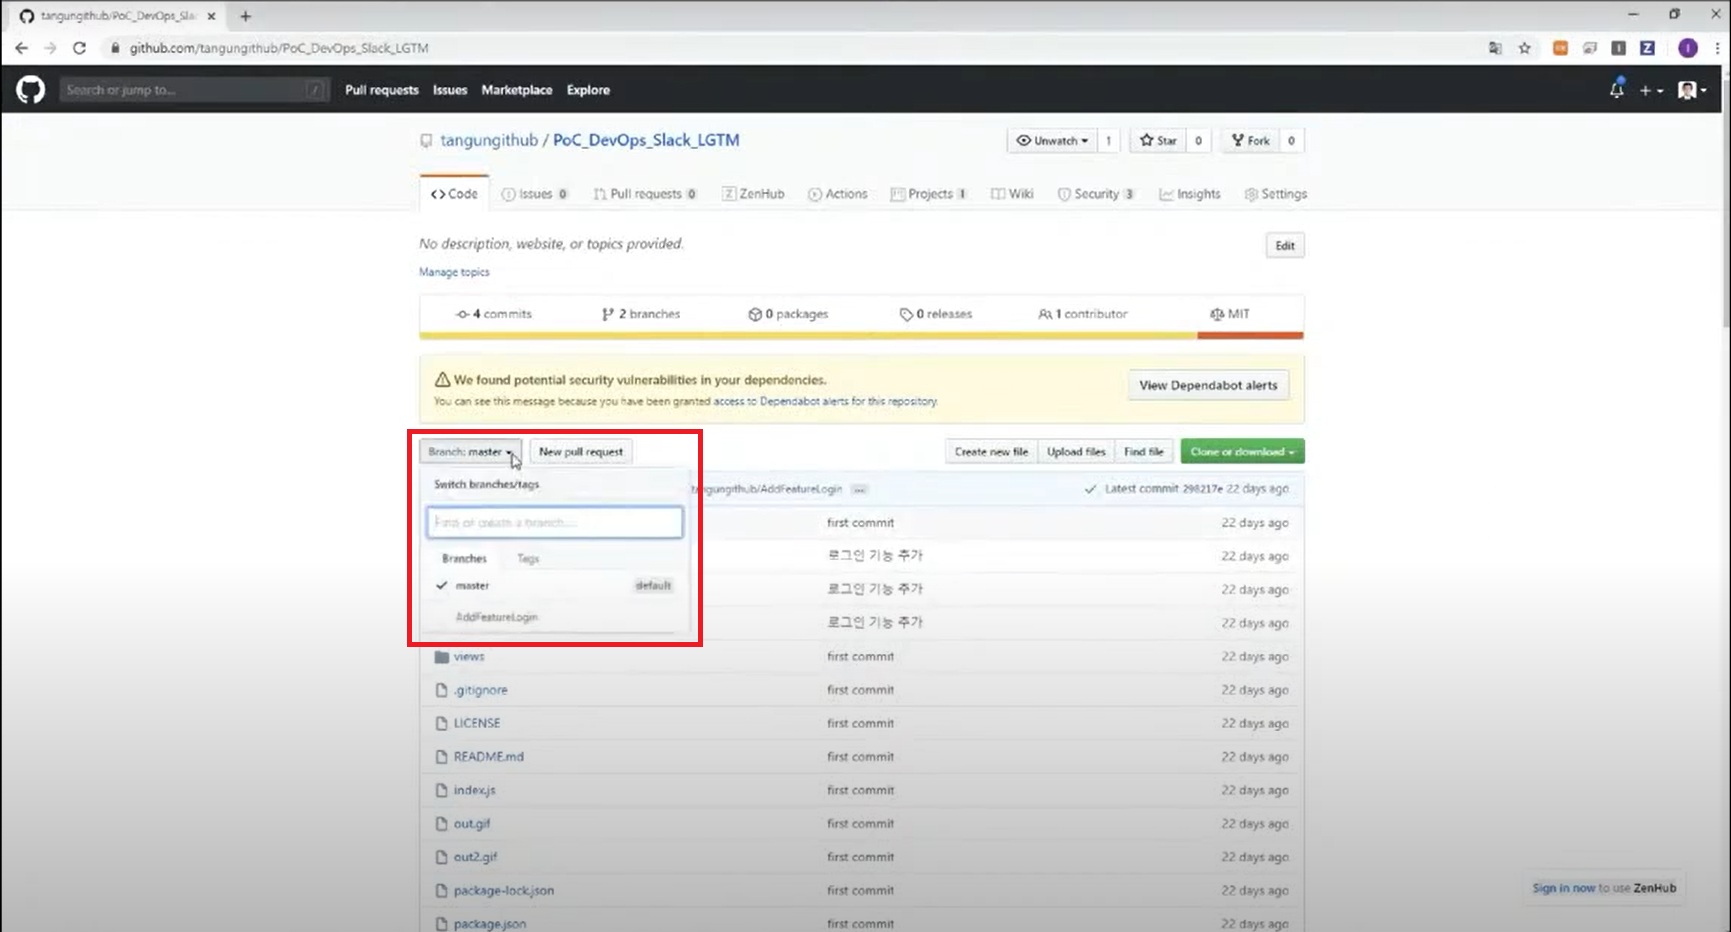Click the New pull request button
This screenshot has height=932, width=1731.
[x=580, y=452]
